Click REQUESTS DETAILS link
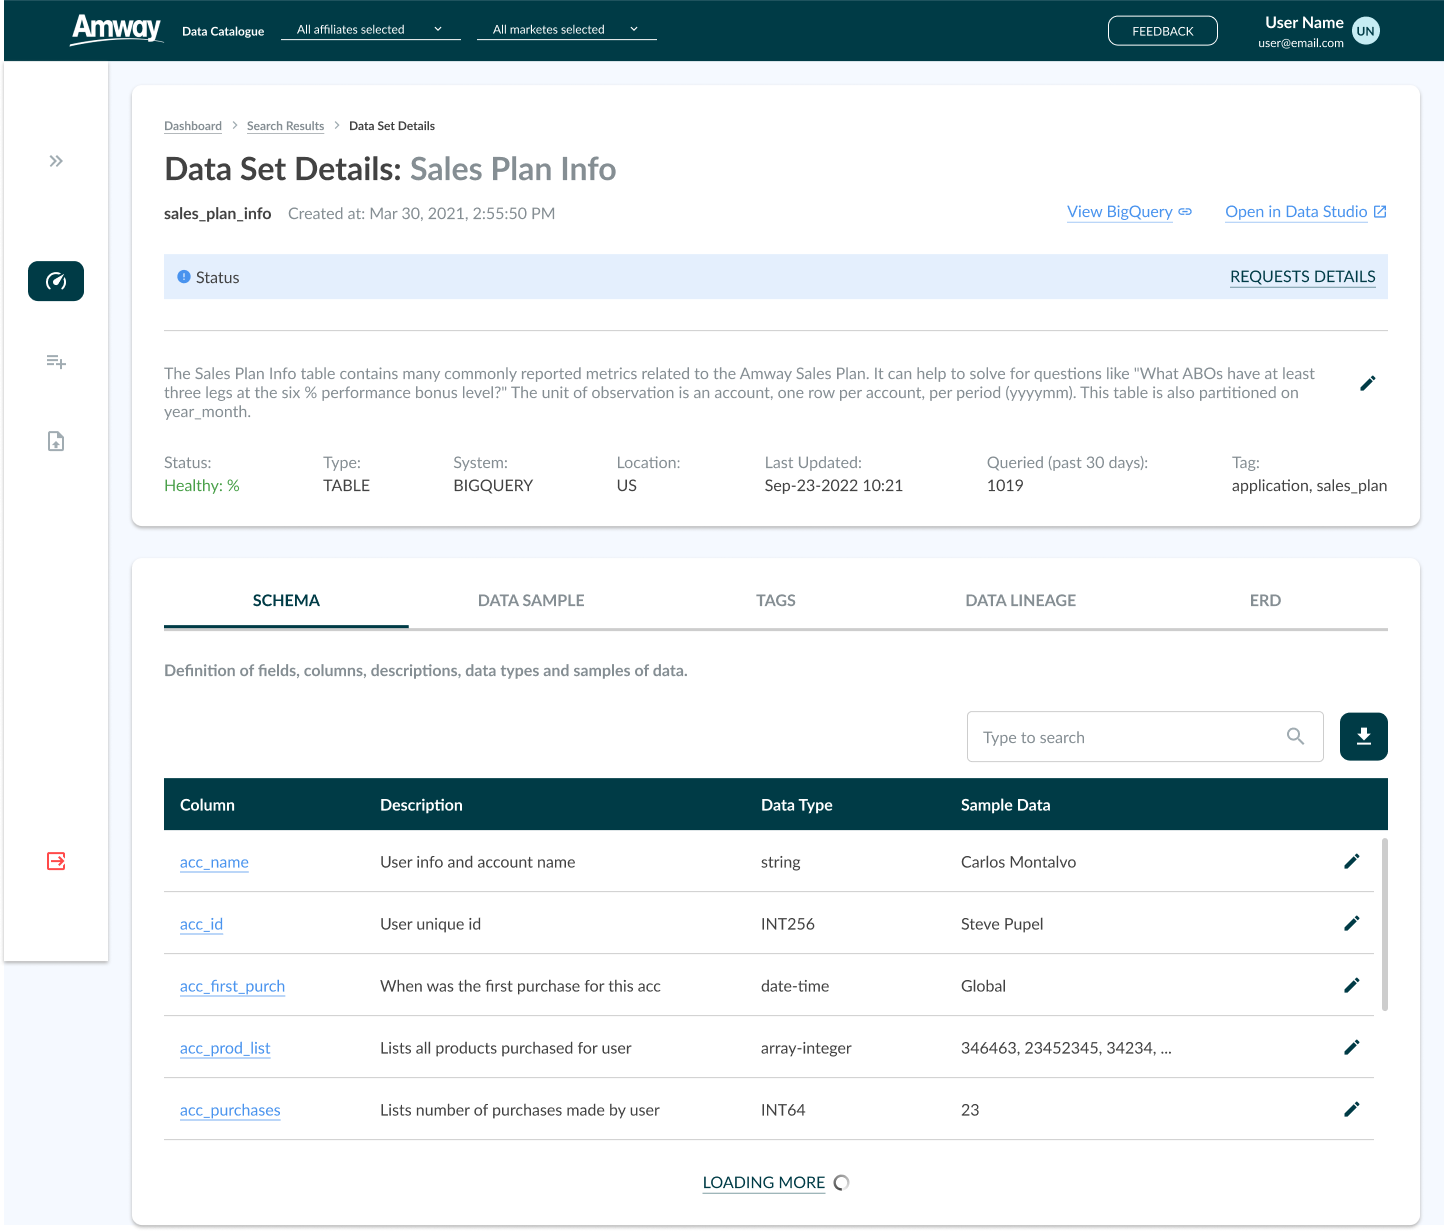 pyautogui.click(x=1302, y=277)
